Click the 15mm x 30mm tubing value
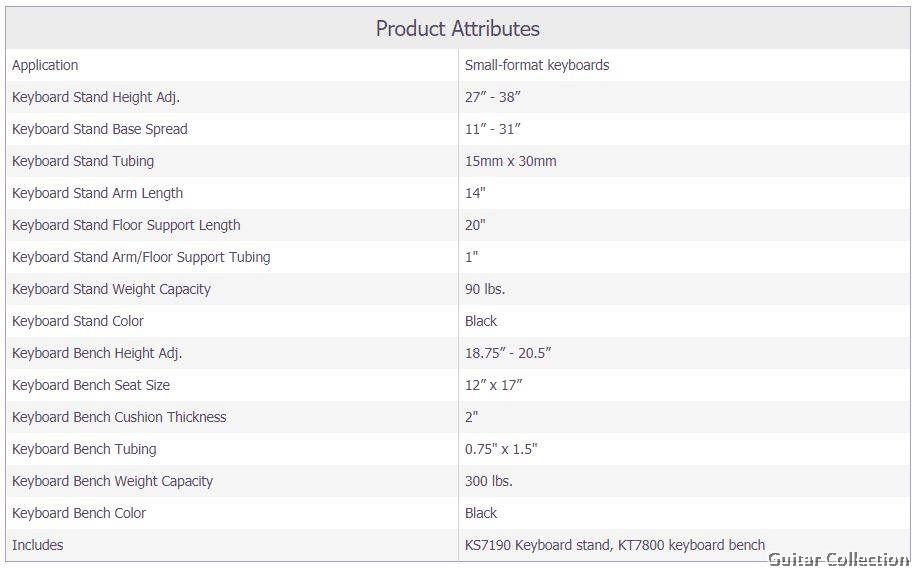 pos(511,161)
